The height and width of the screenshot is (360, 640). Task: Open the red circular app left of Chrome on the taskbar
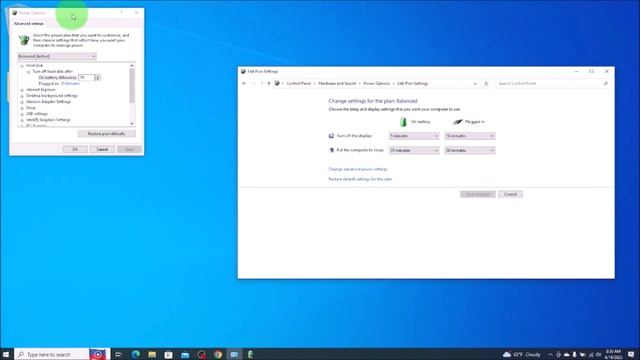click(201, 354)
